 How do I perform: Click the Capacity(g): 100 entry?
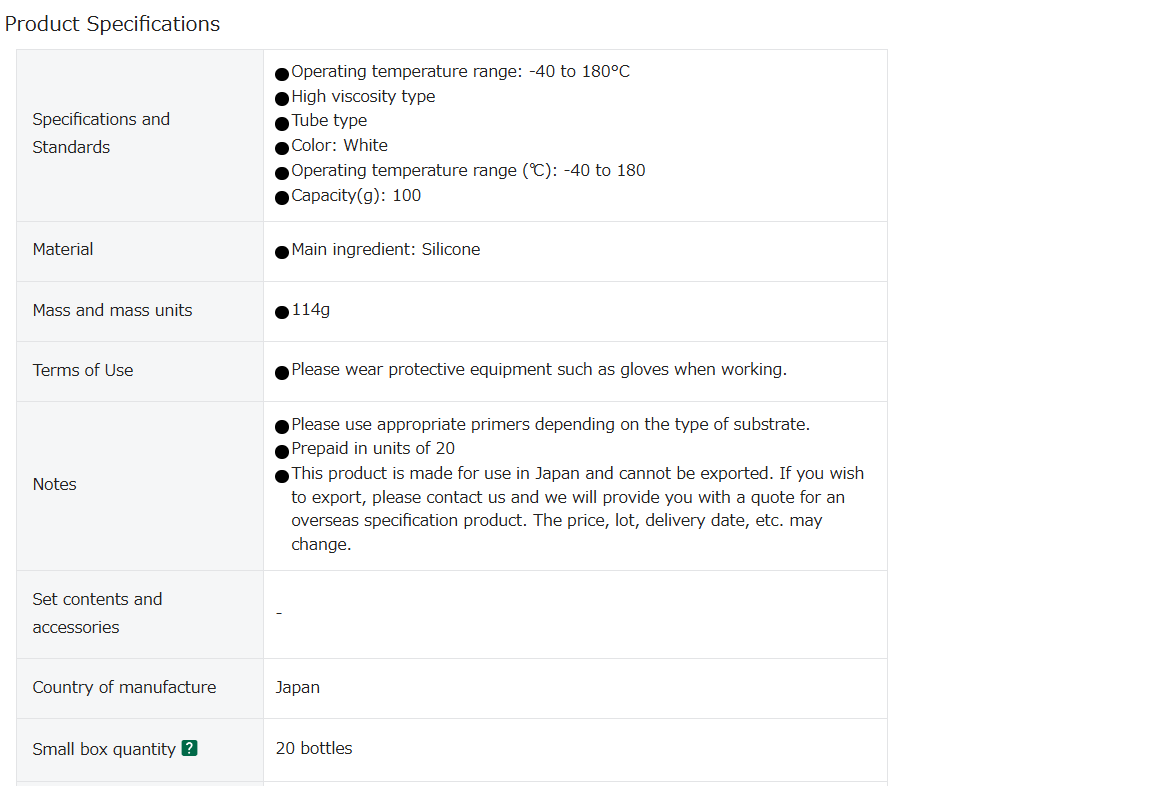(x=356, y=195)
